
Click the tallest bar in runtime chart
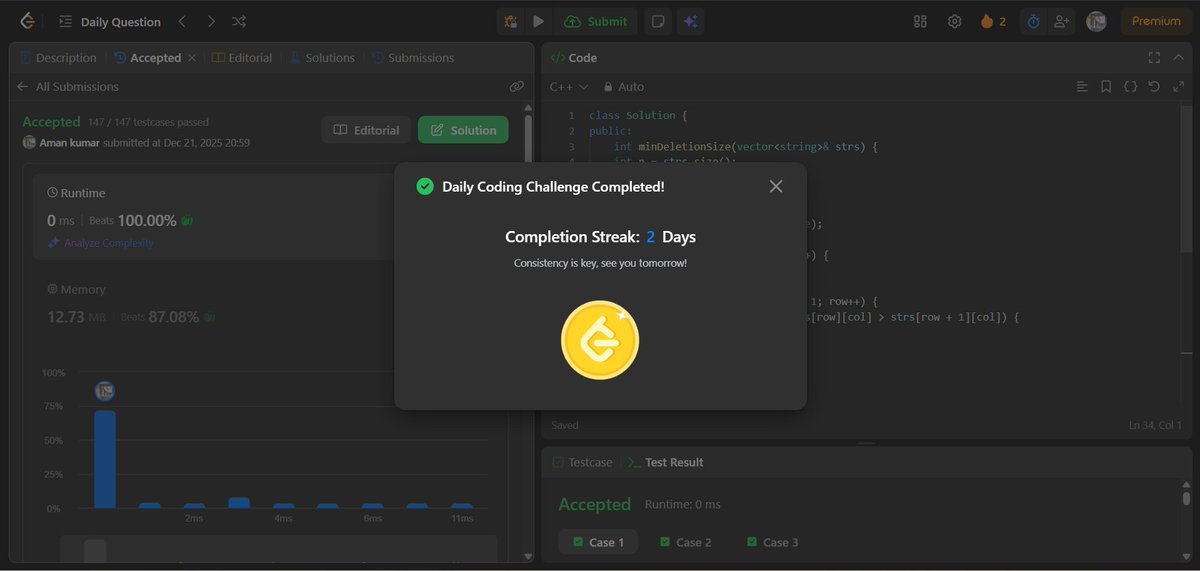tap(105, 459)
